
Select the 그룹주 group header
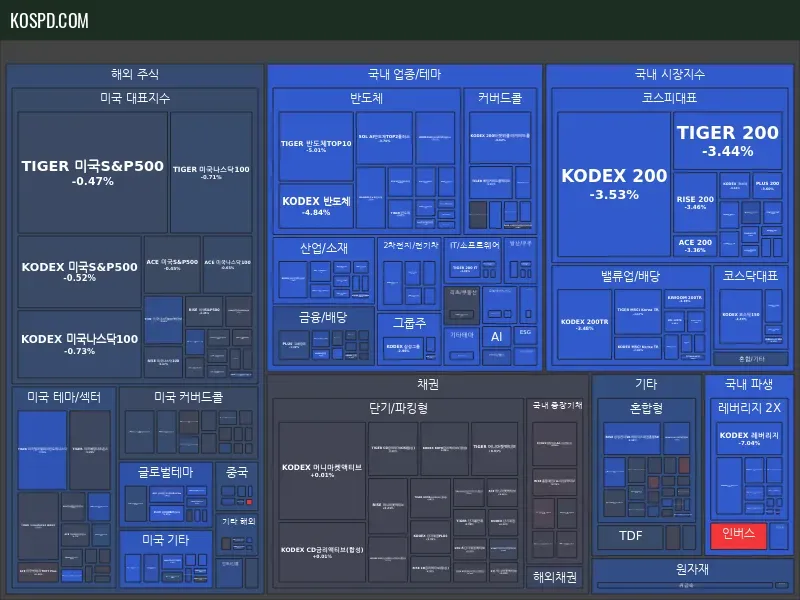409,322
